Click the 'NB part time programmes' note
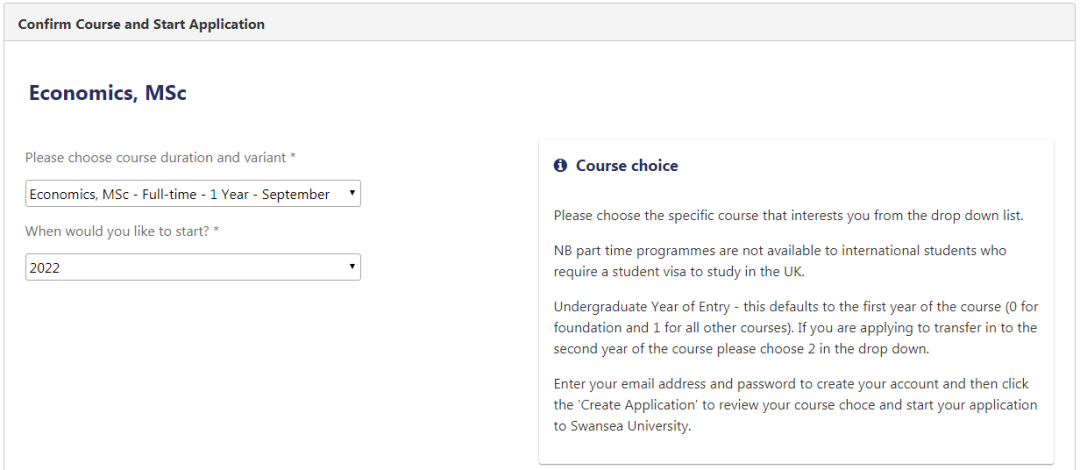Viewport: 1080px width, 470px height. 779,250
